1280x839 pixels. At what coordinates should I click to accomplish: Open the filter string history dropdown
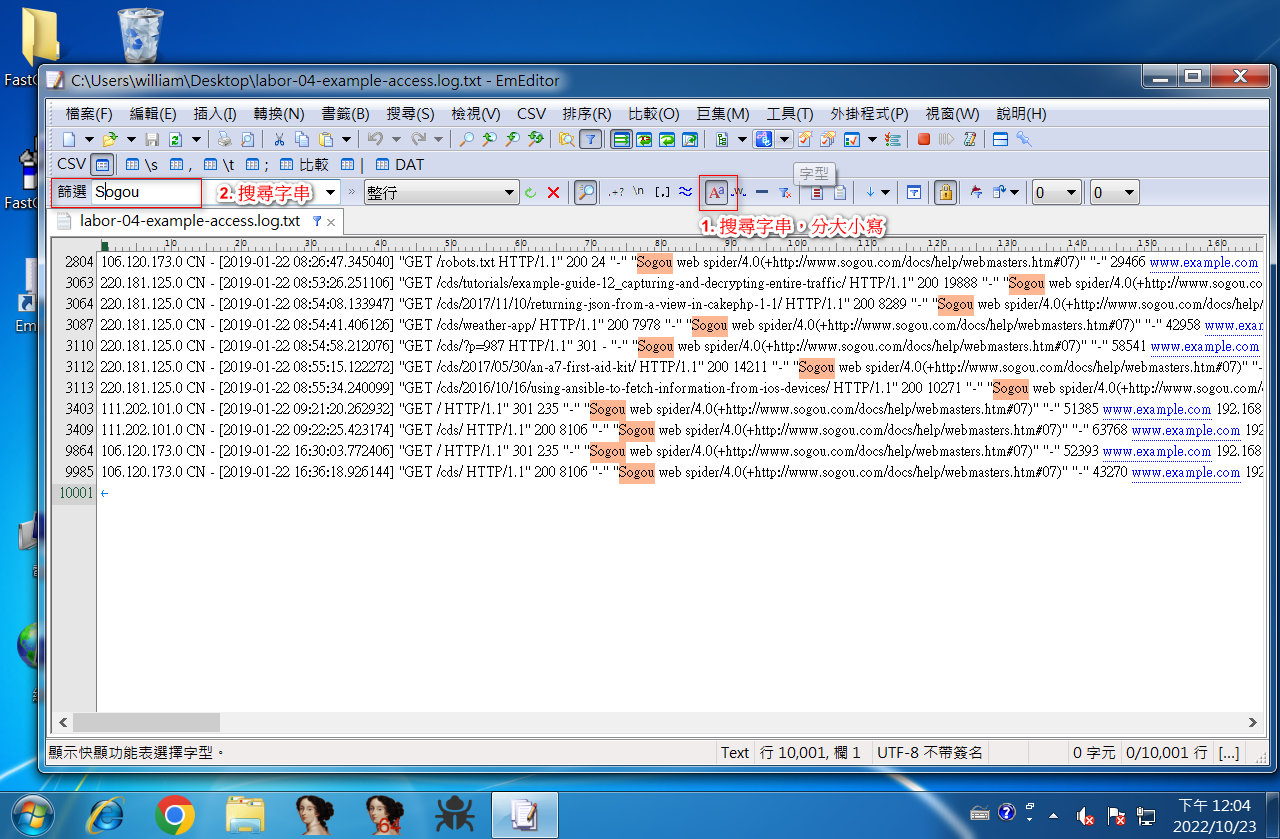(x=330, y=192)
